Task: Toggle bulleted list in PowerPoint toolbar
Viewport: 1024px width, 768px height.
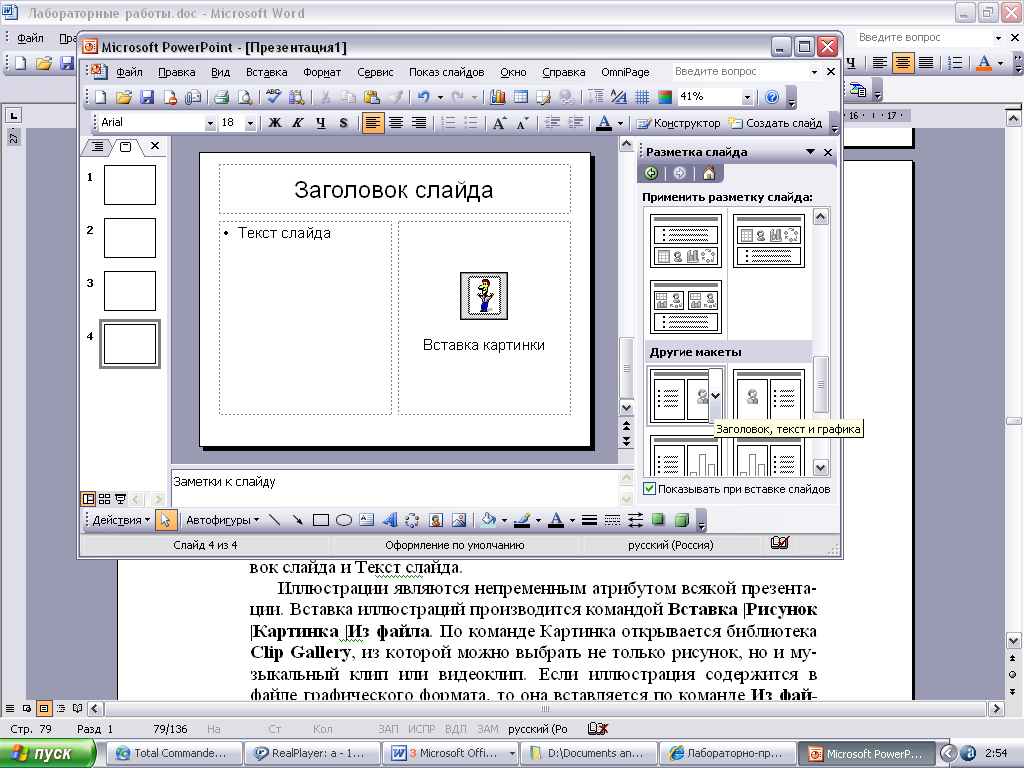Action: pyautogui.click(x=470, y=123)
